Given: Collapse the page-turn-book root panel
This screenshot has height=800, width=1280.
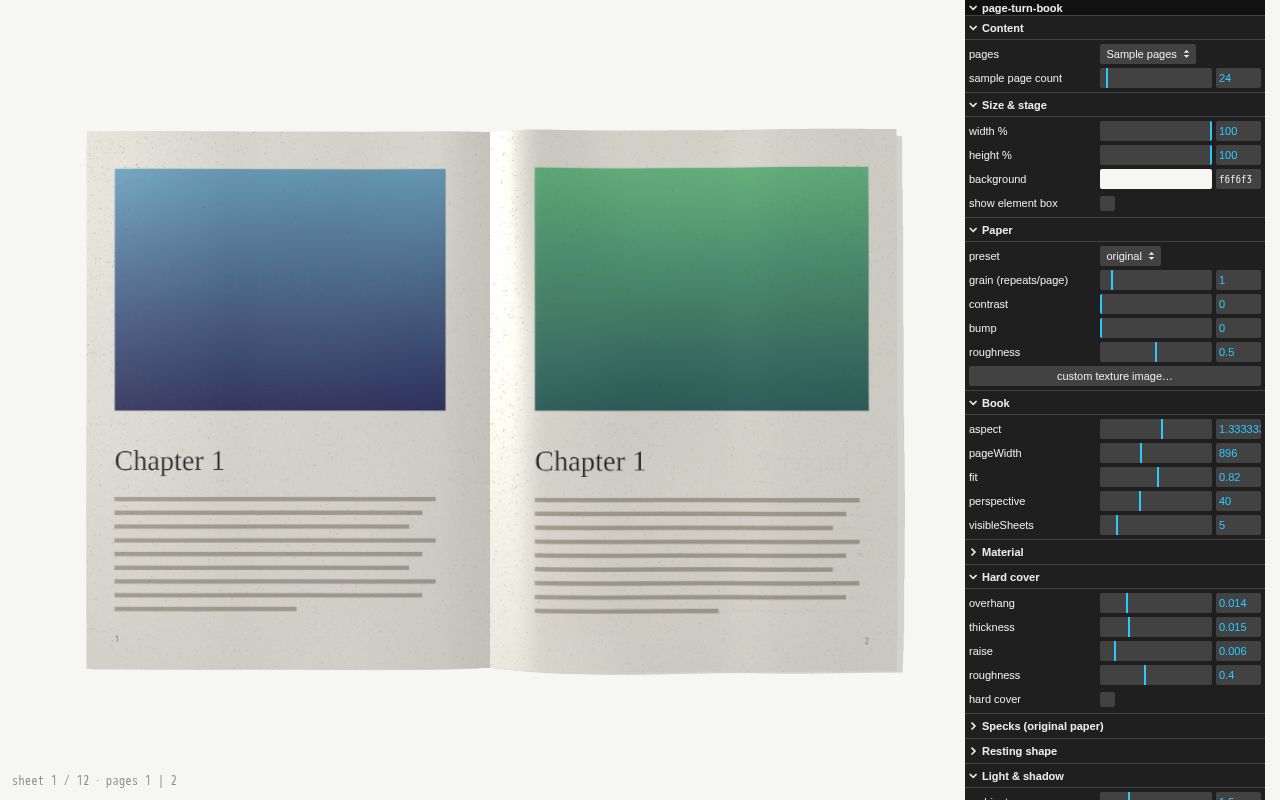Looking at the screenshot, I should tap(1115, 8).
